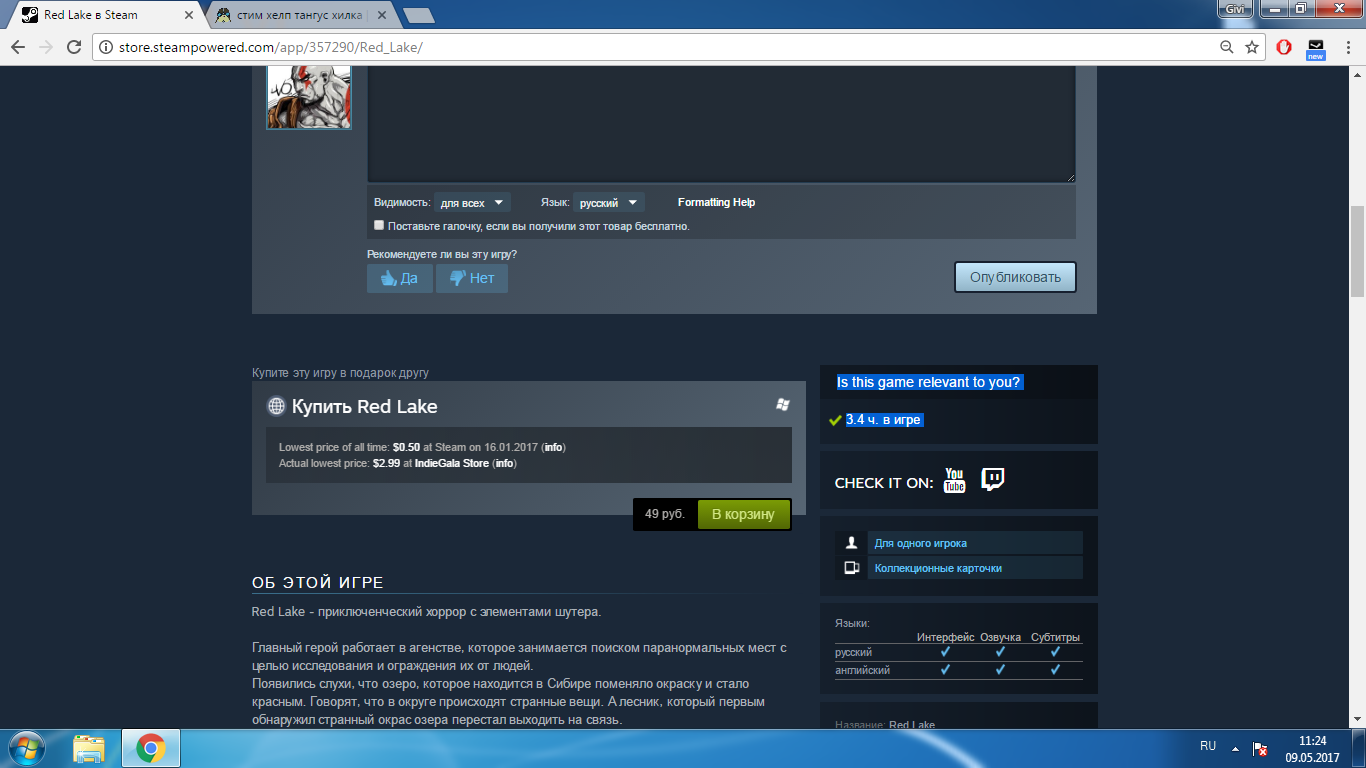Click the 'Субтитры' column header
Screen dimensions: 1366x768
pyautogui.click(x=1055, y=637)
